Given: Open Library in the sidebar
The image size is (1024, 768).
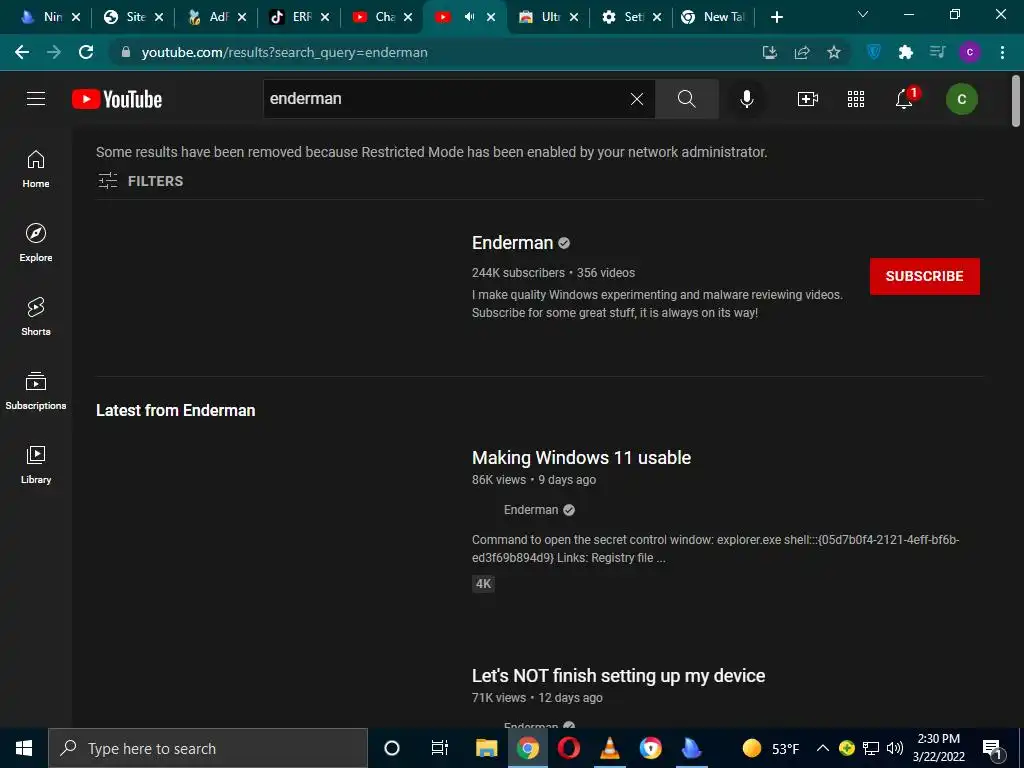Looking at the screenshot, I should click(36, 464).
